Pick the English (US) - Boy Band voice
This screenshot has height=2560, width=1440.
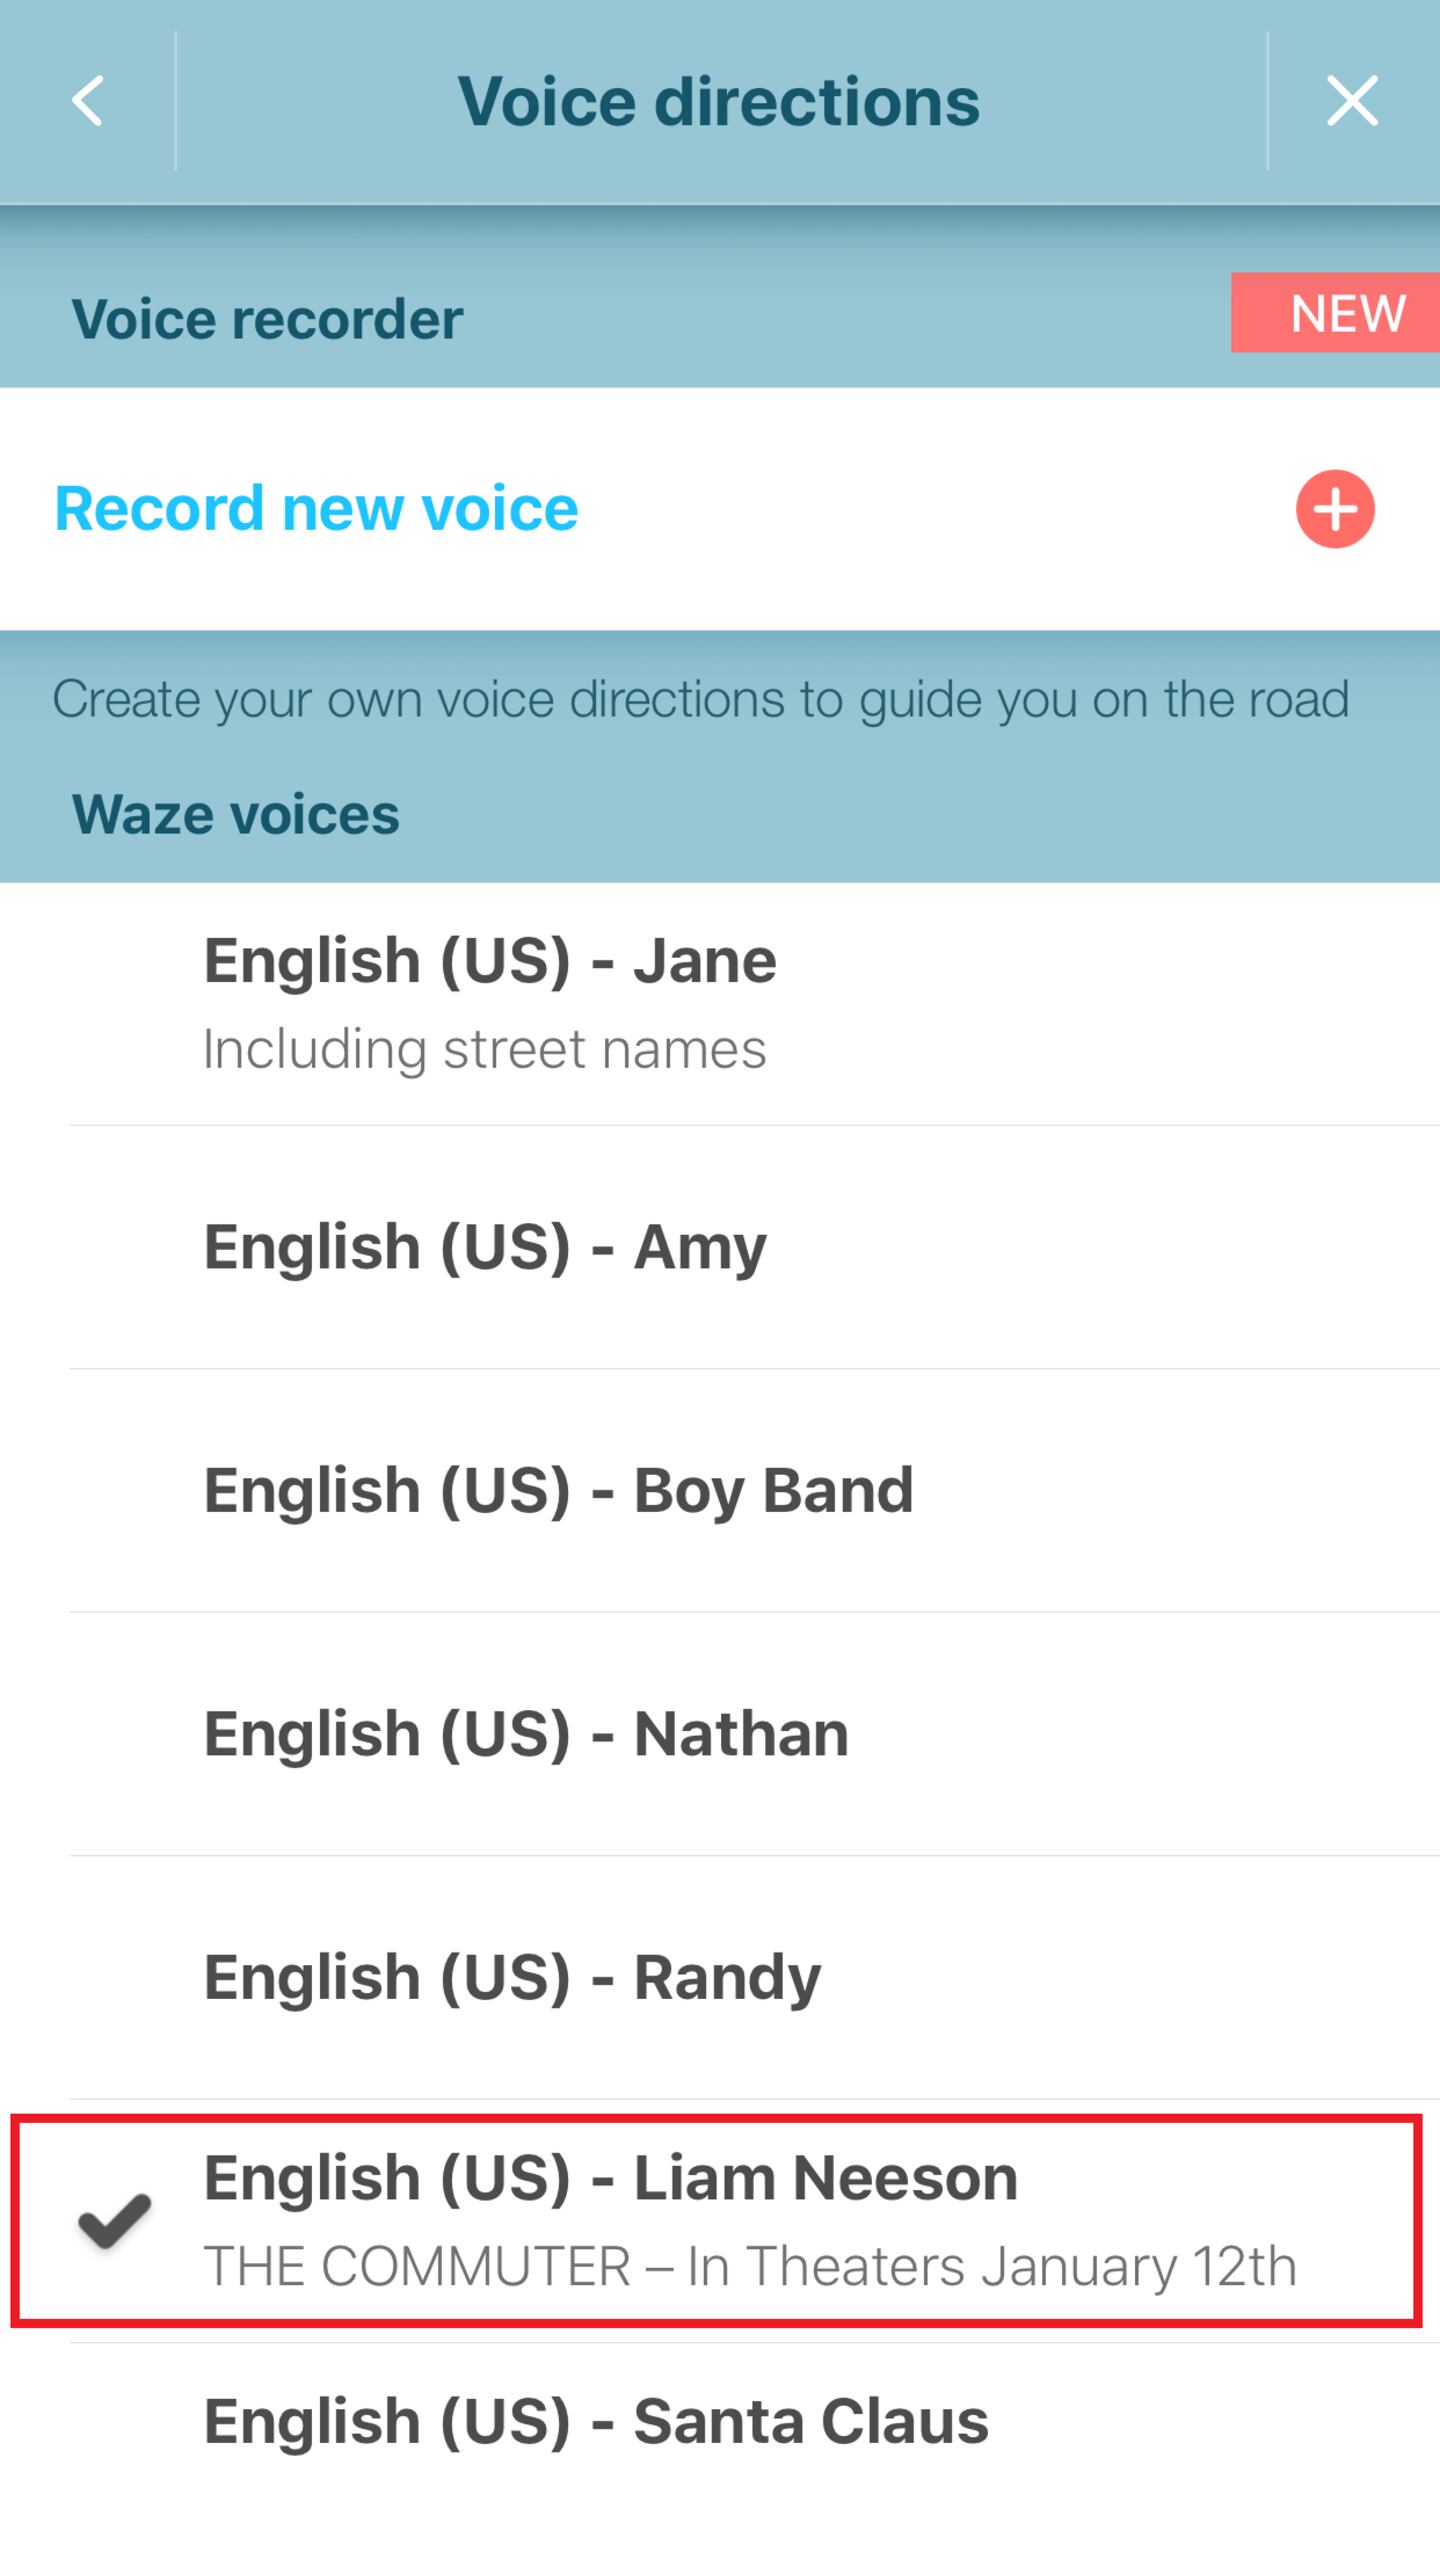(x=558, y=1490)
